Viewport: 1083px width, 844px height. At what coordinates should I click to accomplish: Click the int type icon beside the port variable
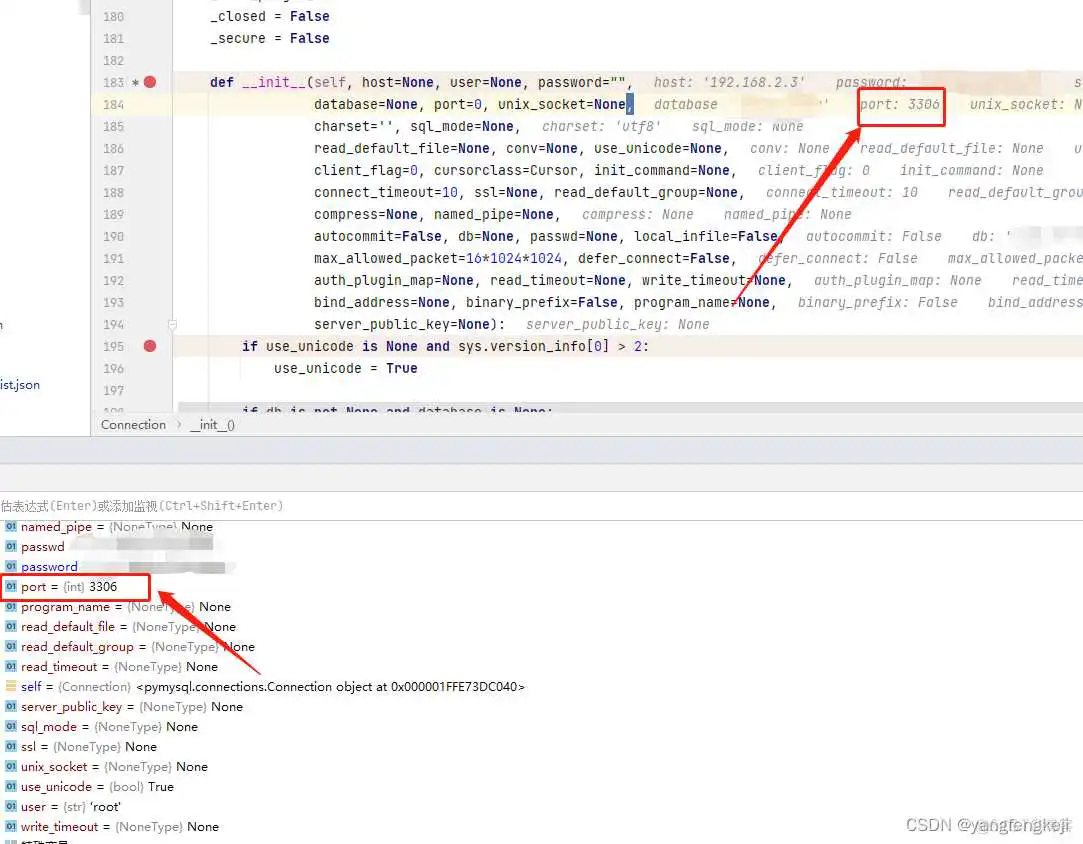point(10,587)
